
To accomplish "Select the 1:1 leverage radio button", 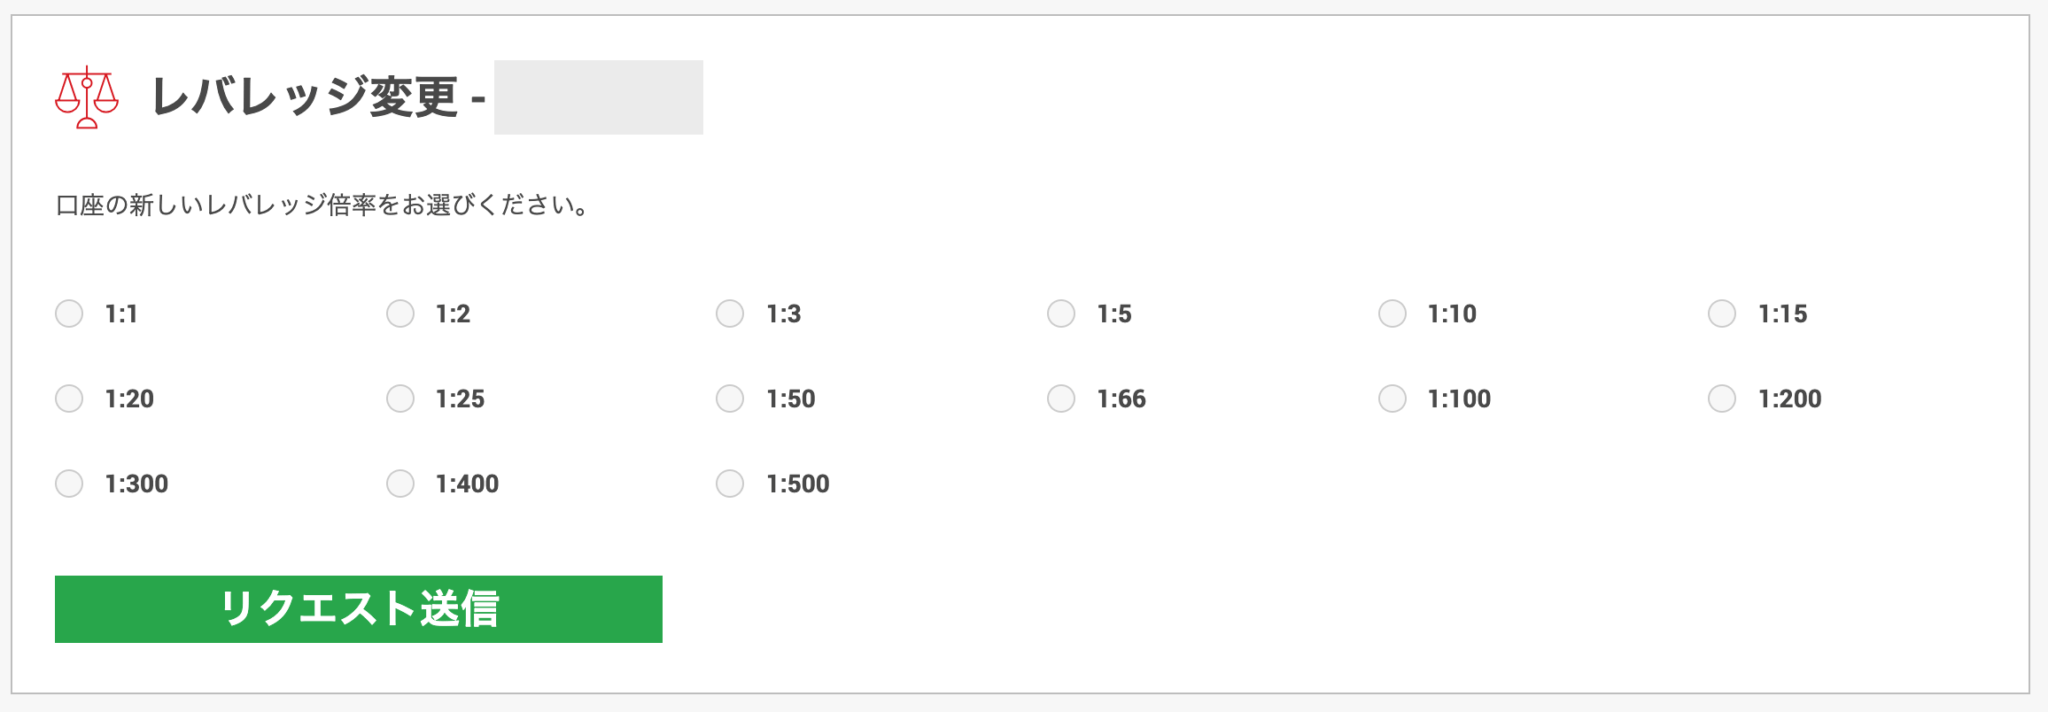I will (x=69, y=314).
